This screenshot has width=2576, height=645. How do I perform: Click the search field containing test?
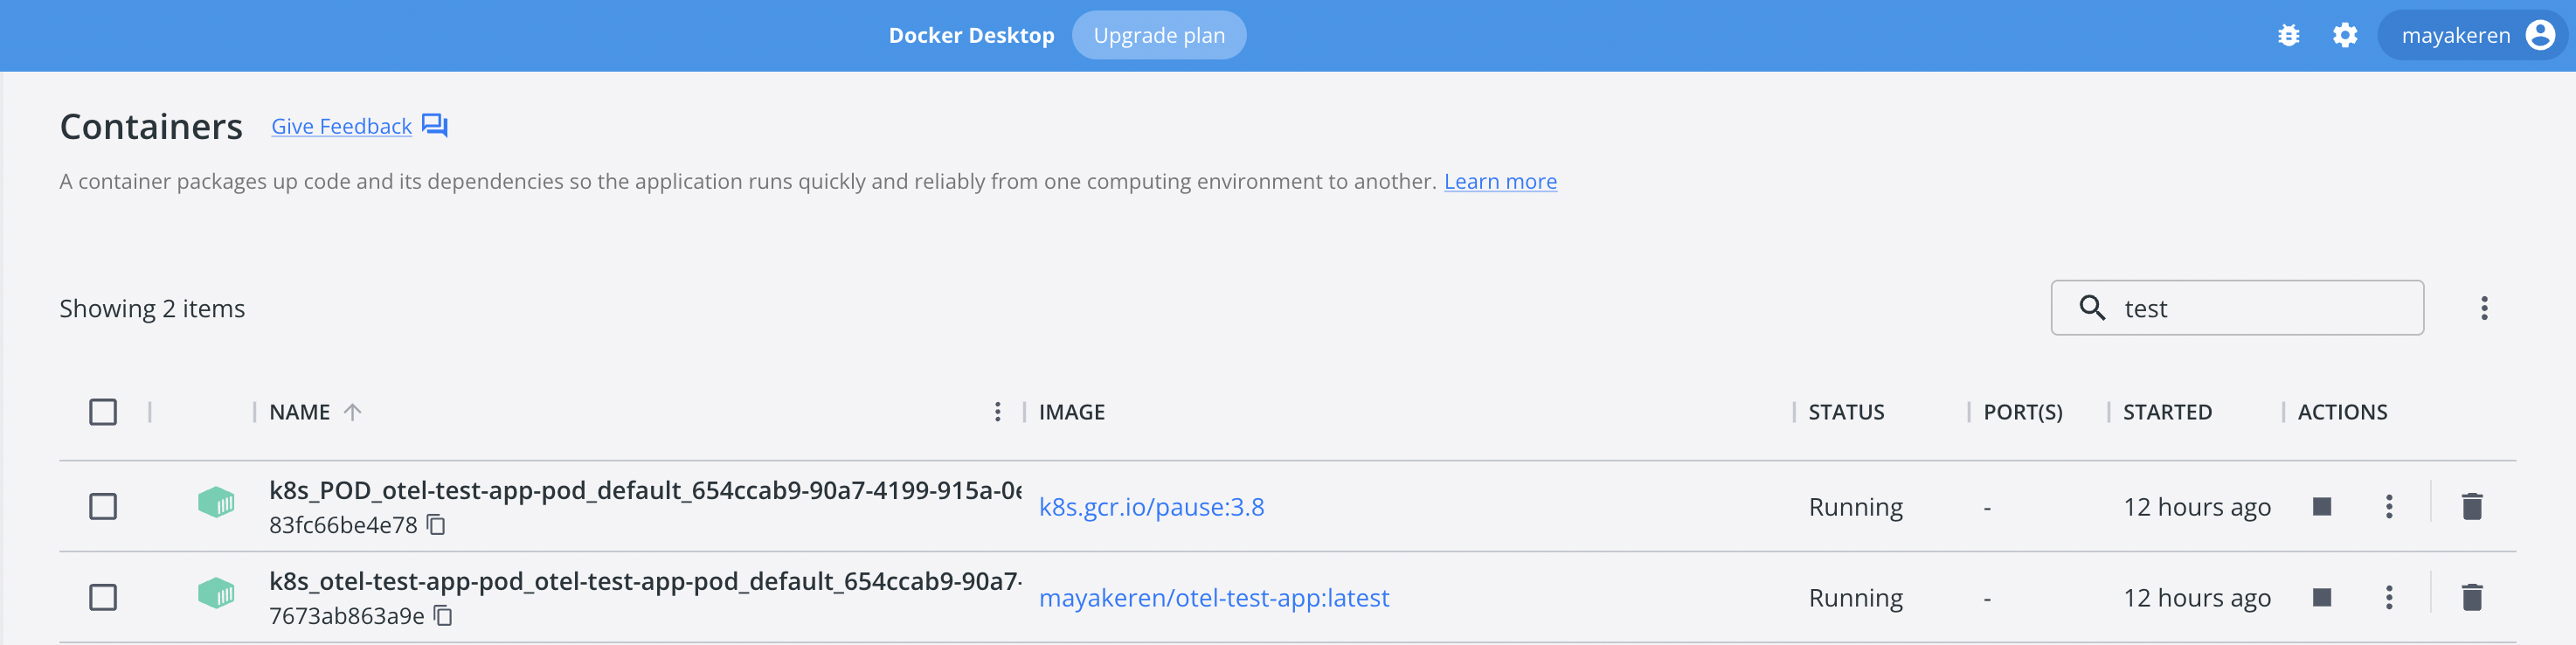(x=2237, y=308)
